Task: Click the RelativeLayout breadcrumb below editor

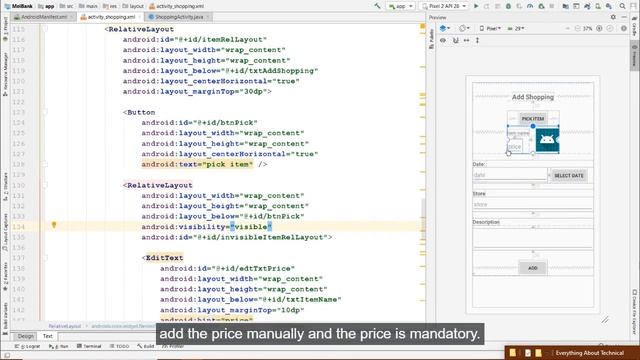Action: pyautogui.click(x=65, y=326)
